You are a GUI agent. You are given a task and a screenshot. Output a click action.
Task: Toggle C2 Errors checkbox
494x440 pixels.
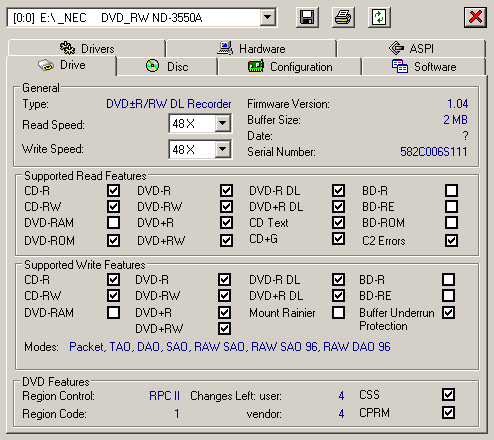451,240
